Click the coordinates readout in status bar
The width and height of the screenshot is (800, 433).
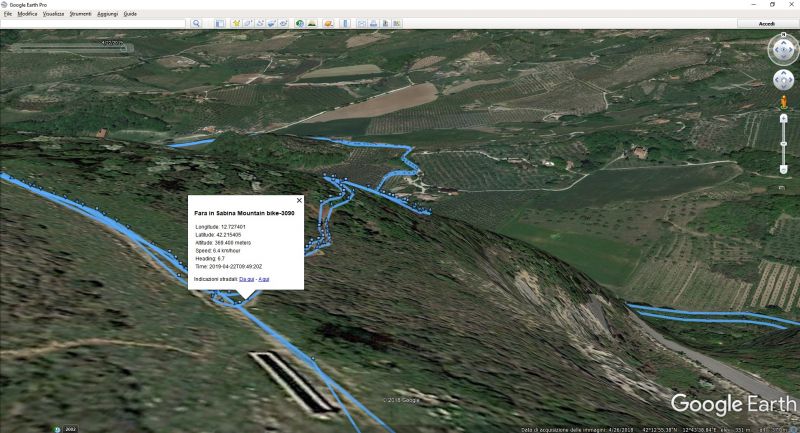[679, 430]
